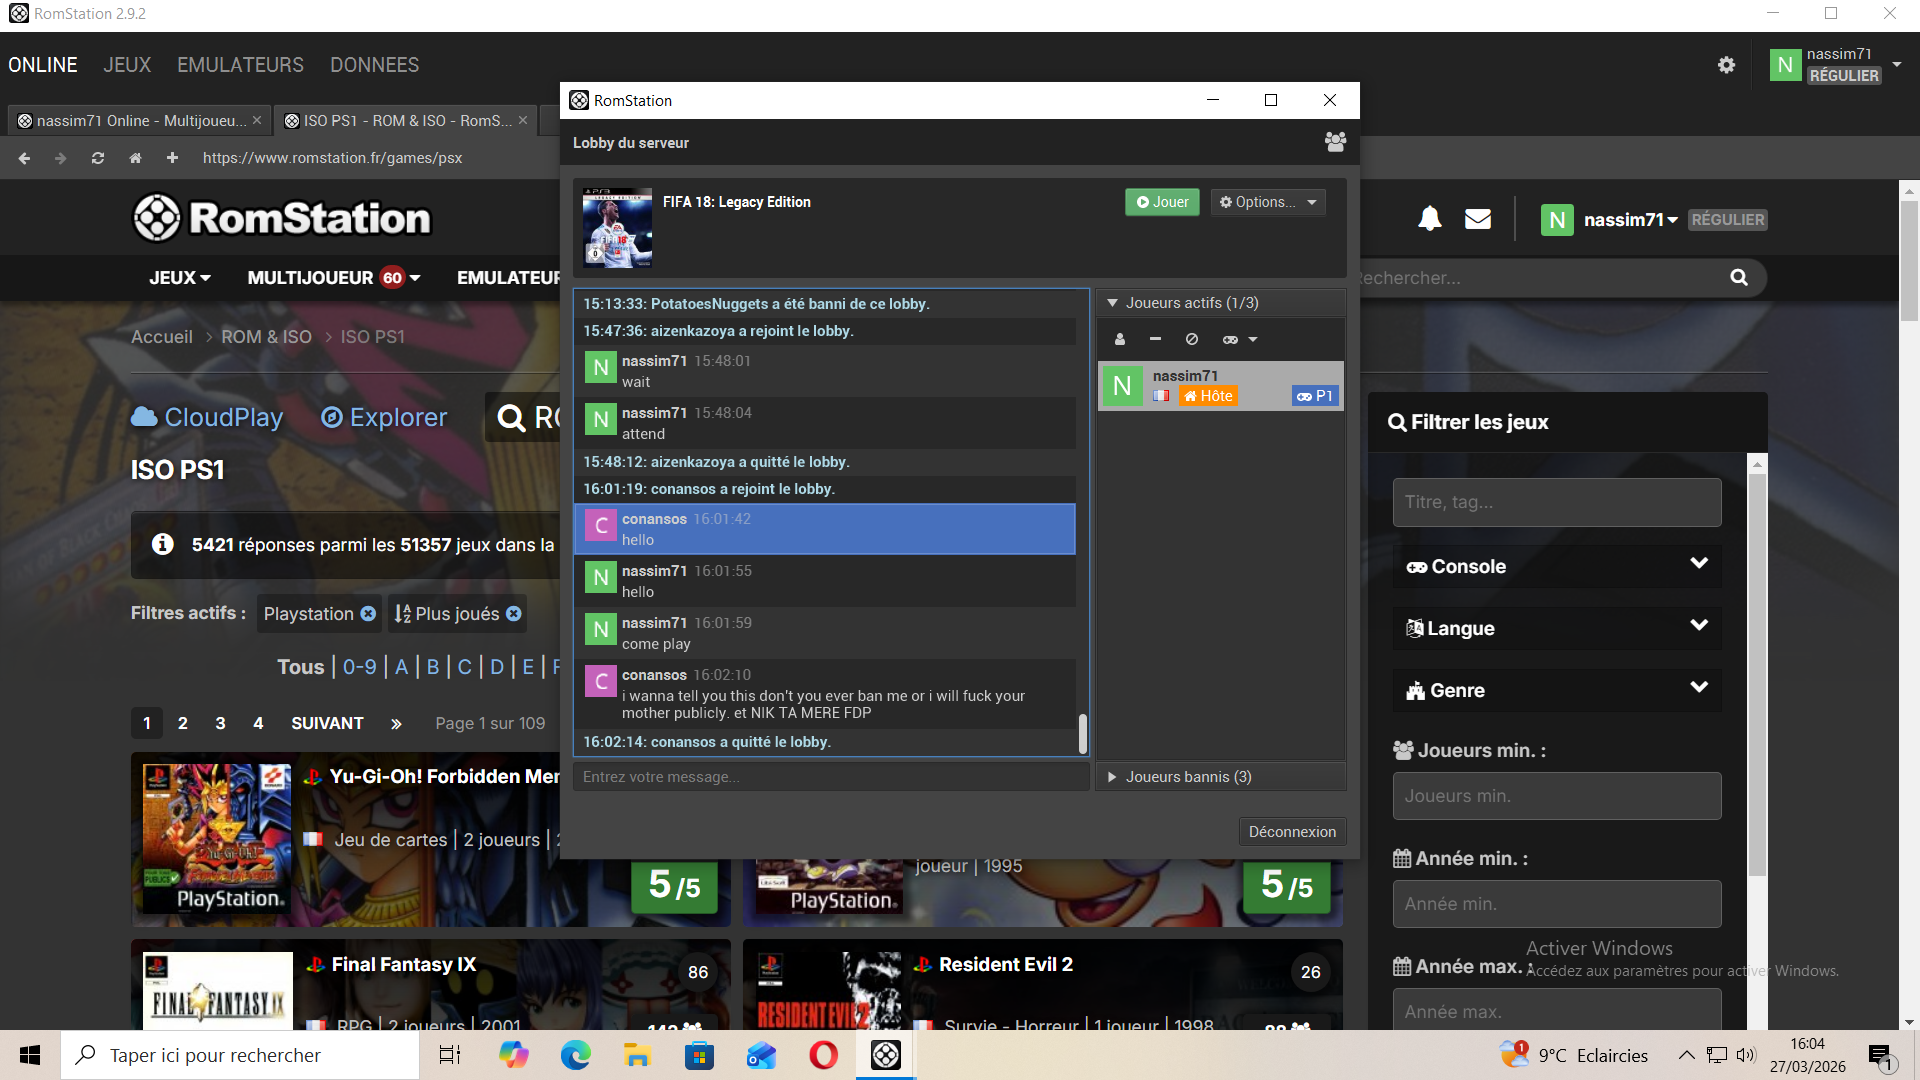
Task: Click the ban player circle-slash icon
Action: (x=1192, y=339)
